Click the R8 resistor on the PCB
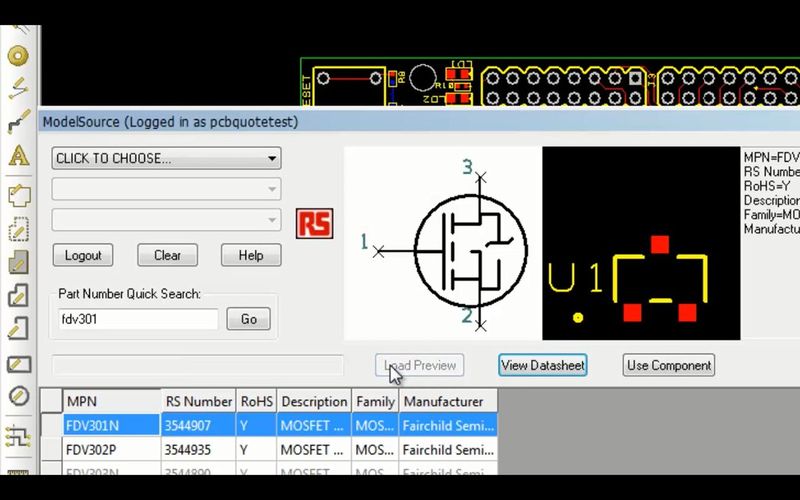800x500 pixels. 392,78
